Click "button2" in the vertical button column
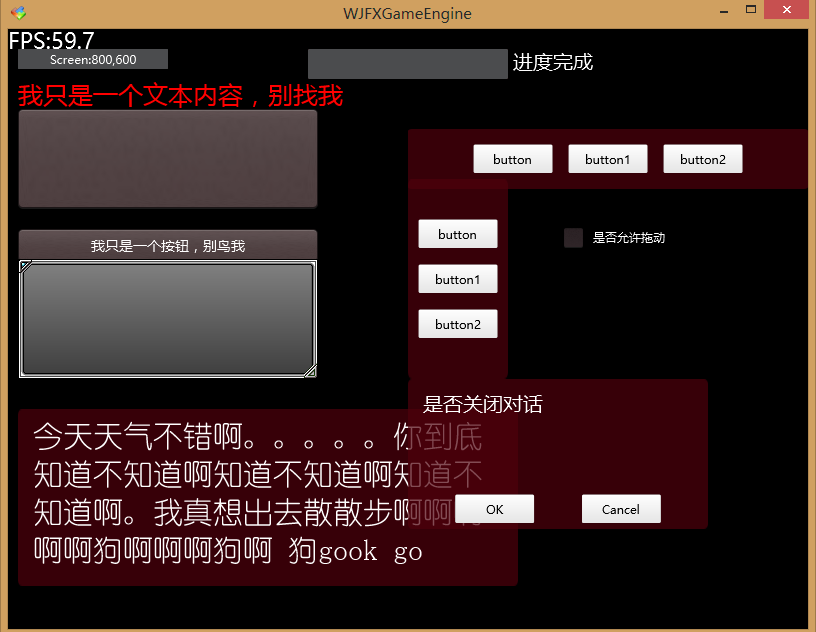Image resolution: width=816 pixels, height=632 pixels. point(457,324)
